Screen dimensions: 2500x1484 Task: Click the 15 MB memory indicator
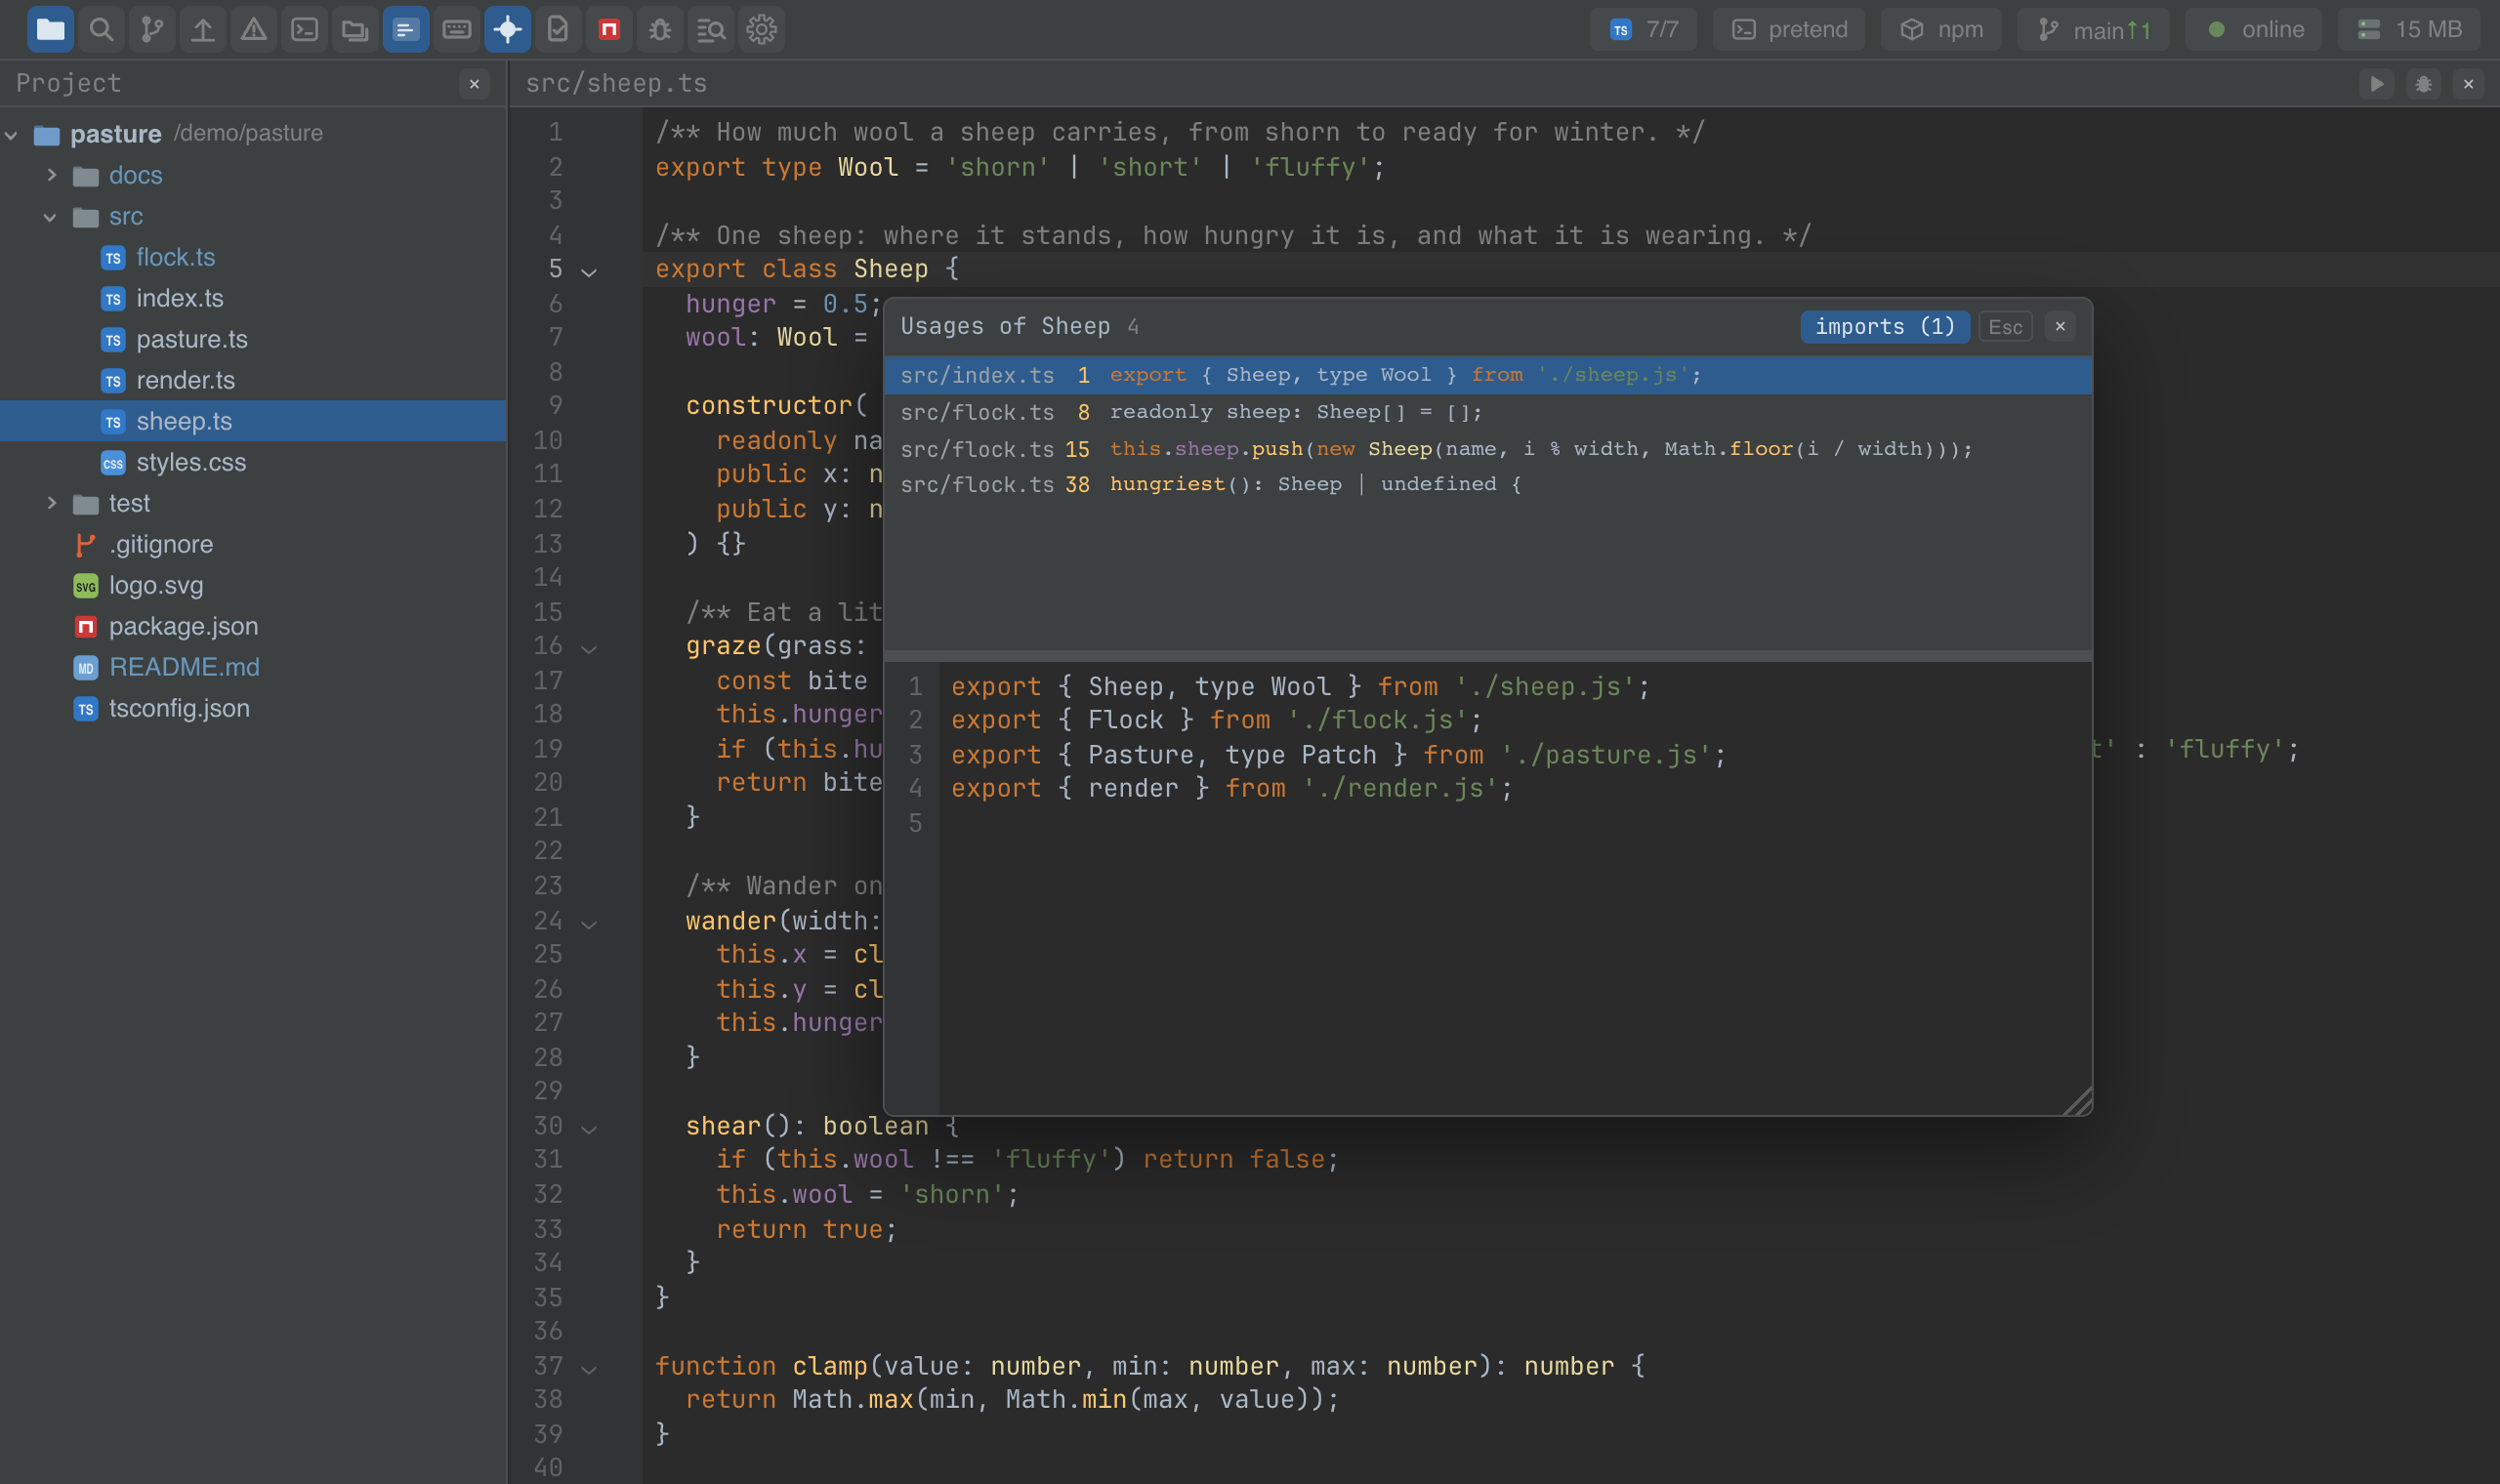point(2409,29)
